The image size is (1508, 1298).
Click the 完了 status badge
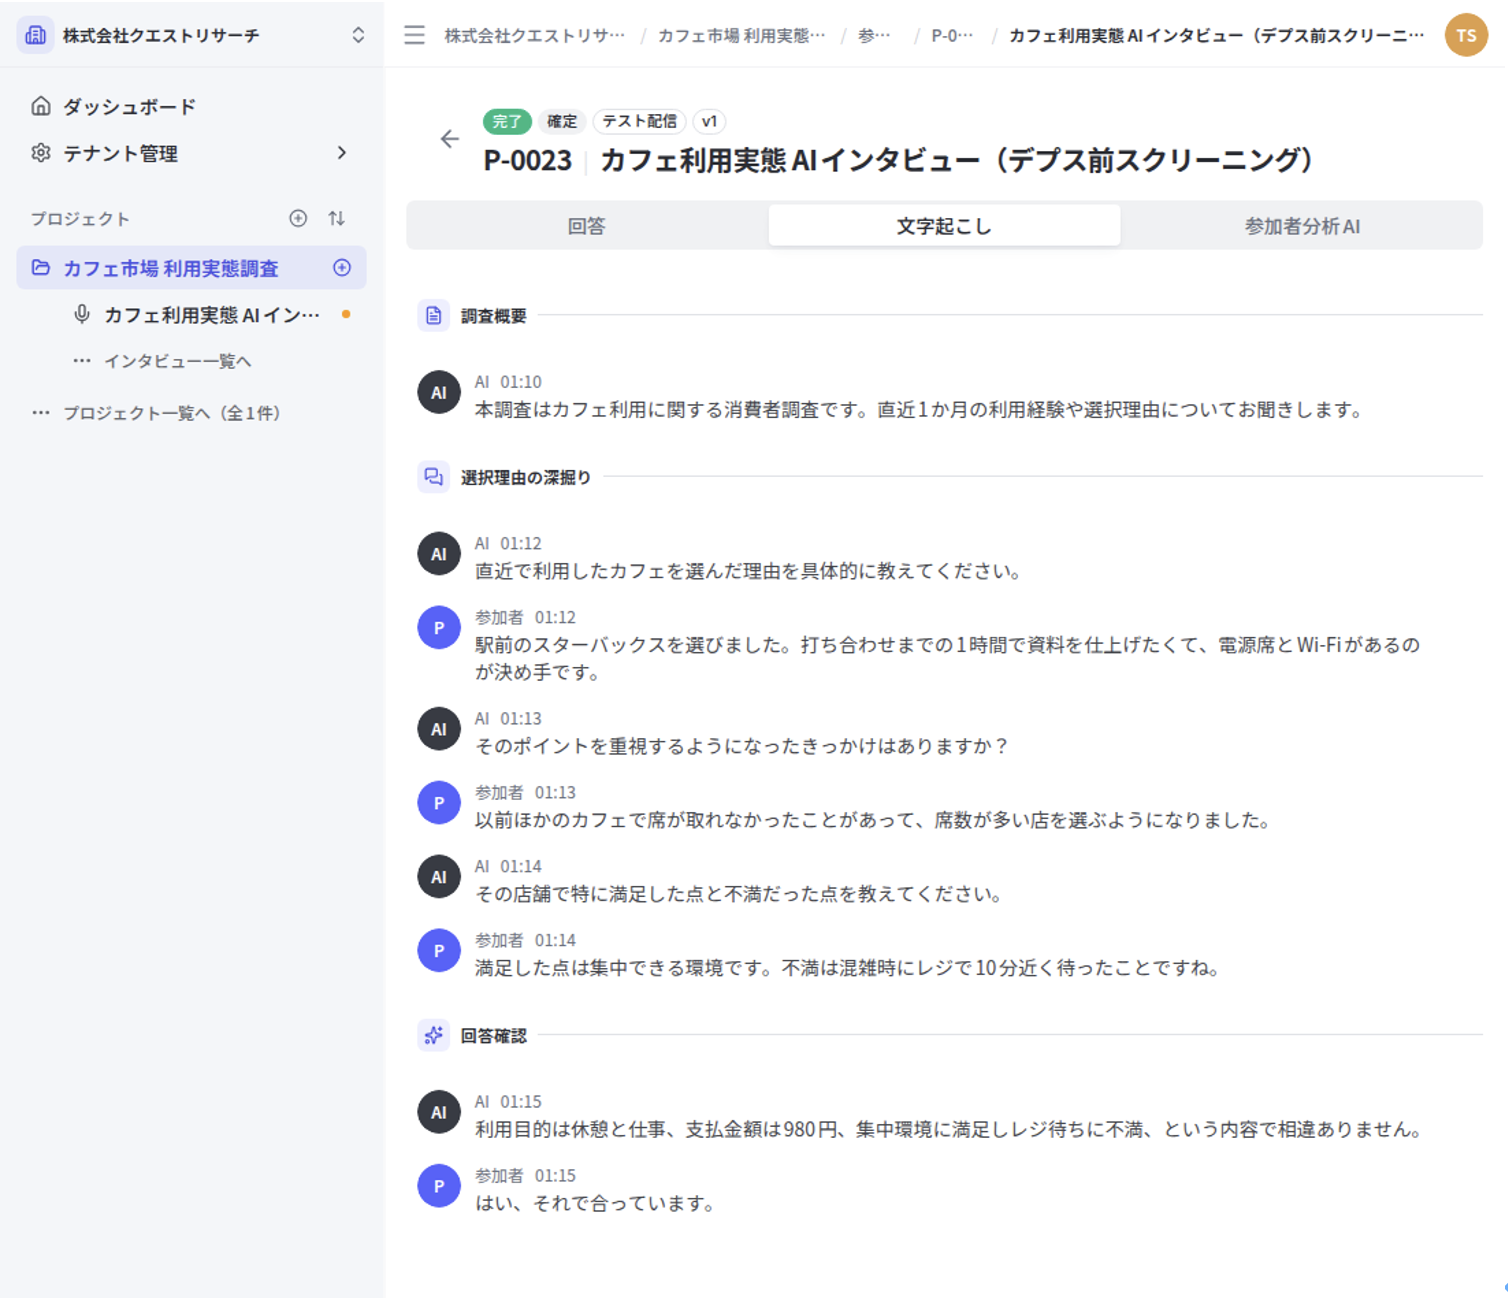tap(507, 121)
